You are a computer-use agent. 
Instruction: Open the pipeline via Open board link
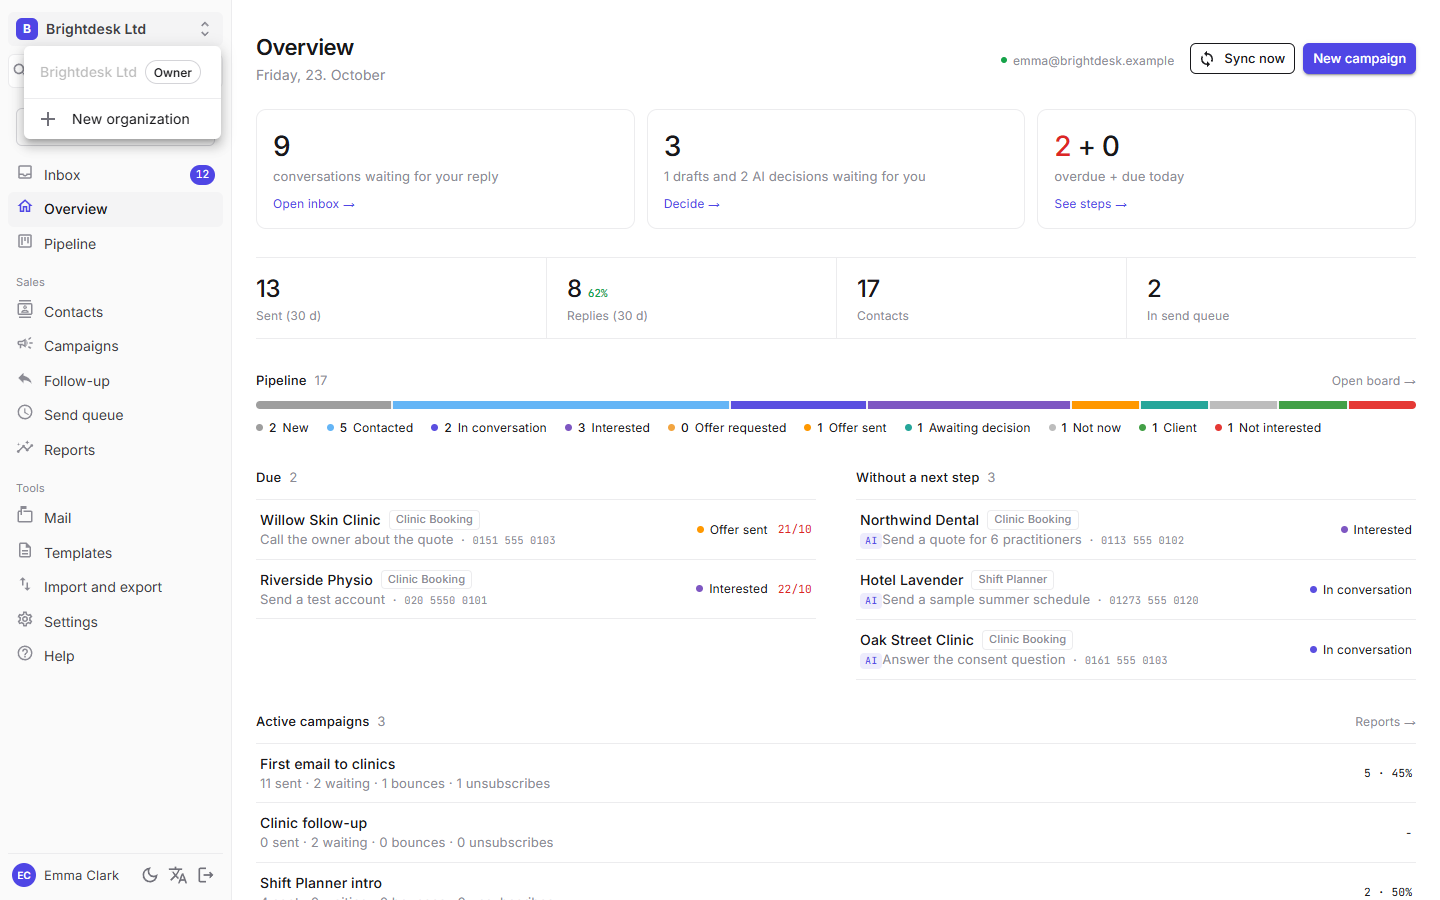coord(1373,381)
